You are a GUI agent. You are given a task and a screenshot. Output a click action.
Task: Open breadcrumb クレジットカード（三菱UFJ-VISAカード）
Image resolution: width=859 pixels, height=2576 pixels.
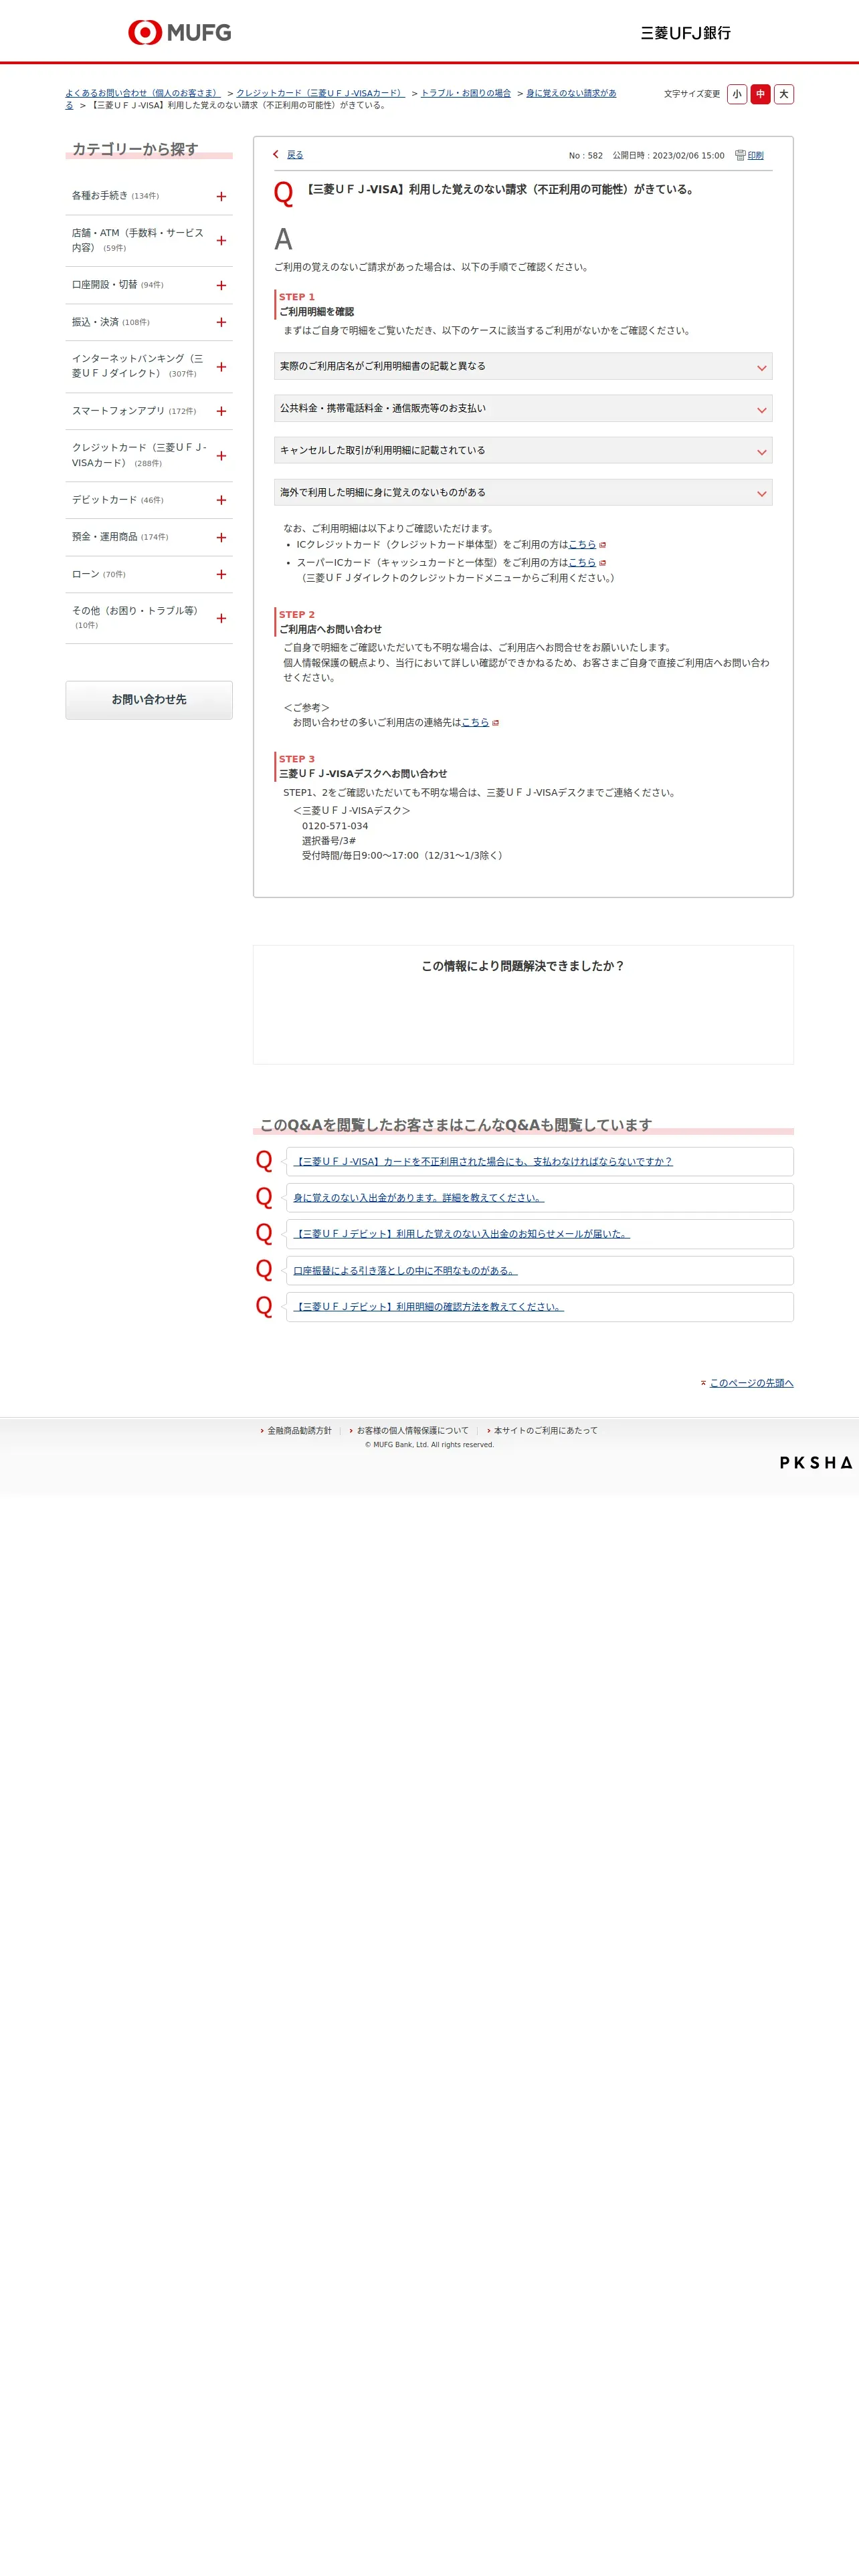click(320, 93)
